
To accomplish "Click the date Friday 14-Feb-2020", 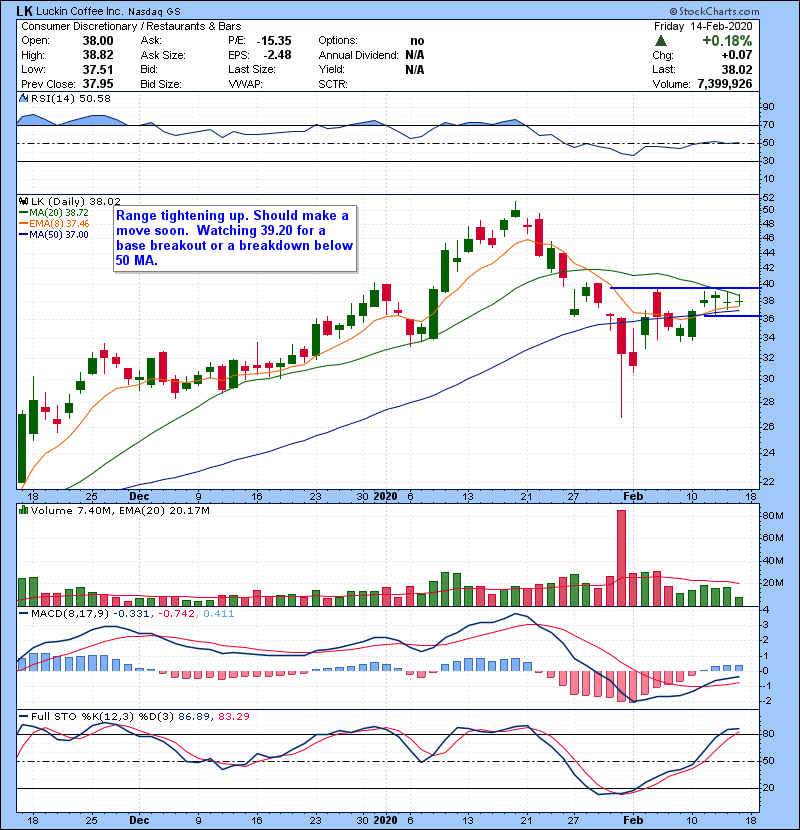I will (703, 26).
